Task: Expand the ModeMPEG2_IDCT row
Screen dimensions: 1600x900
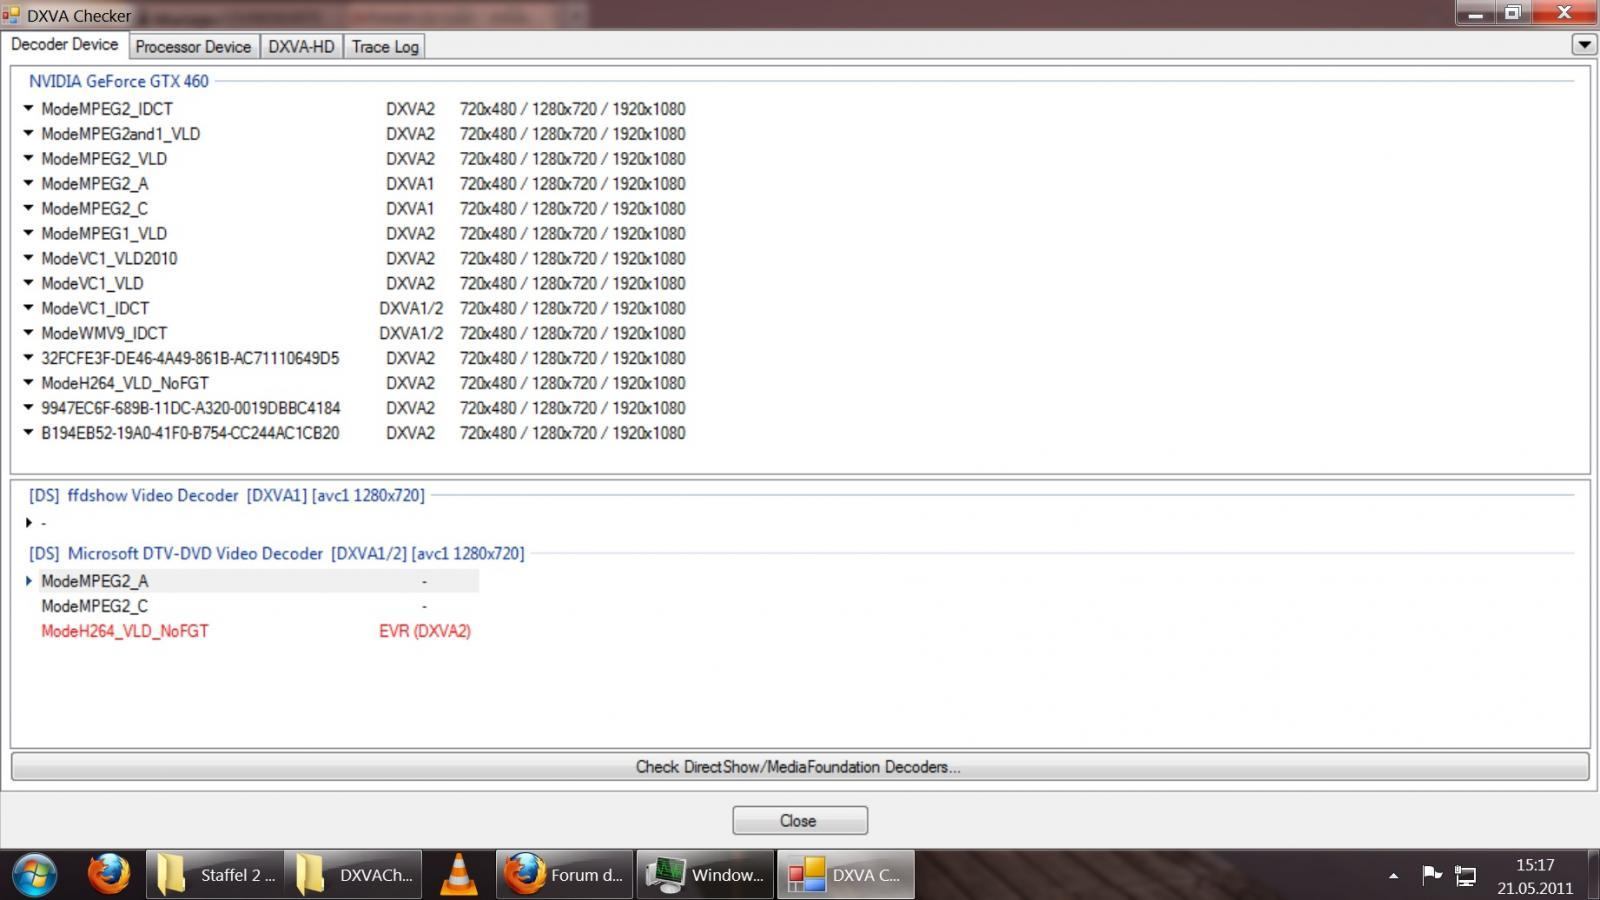Action: tap(28, 108)
